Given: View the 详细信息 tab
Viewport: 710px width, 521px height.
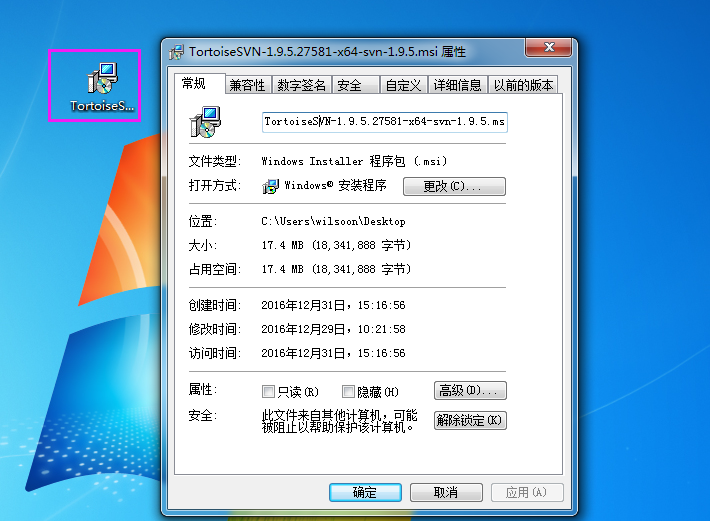Looking at the screenshot, I should (x=457, y=85).
